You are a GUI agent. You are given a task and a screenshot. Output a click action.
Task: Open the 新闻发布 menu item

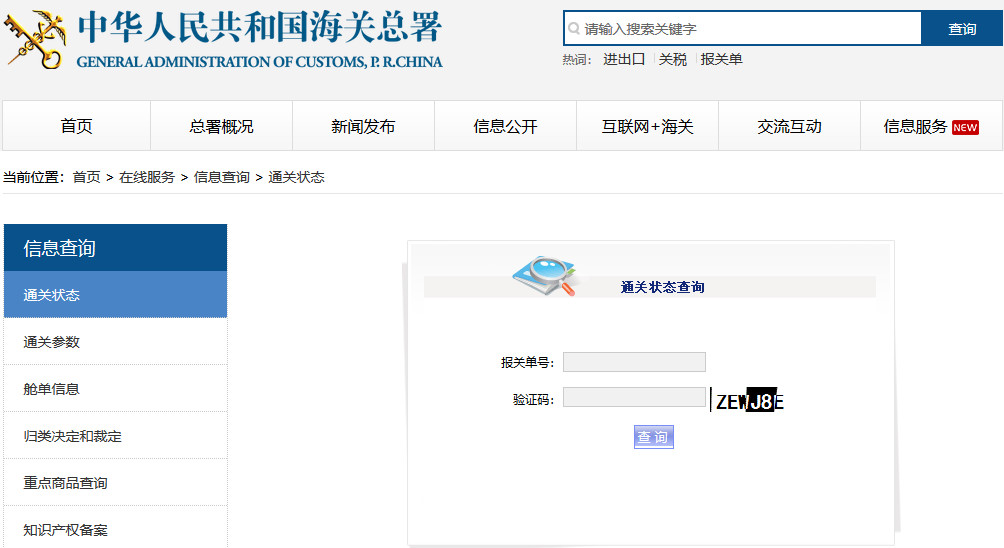(x=363, y=126)
